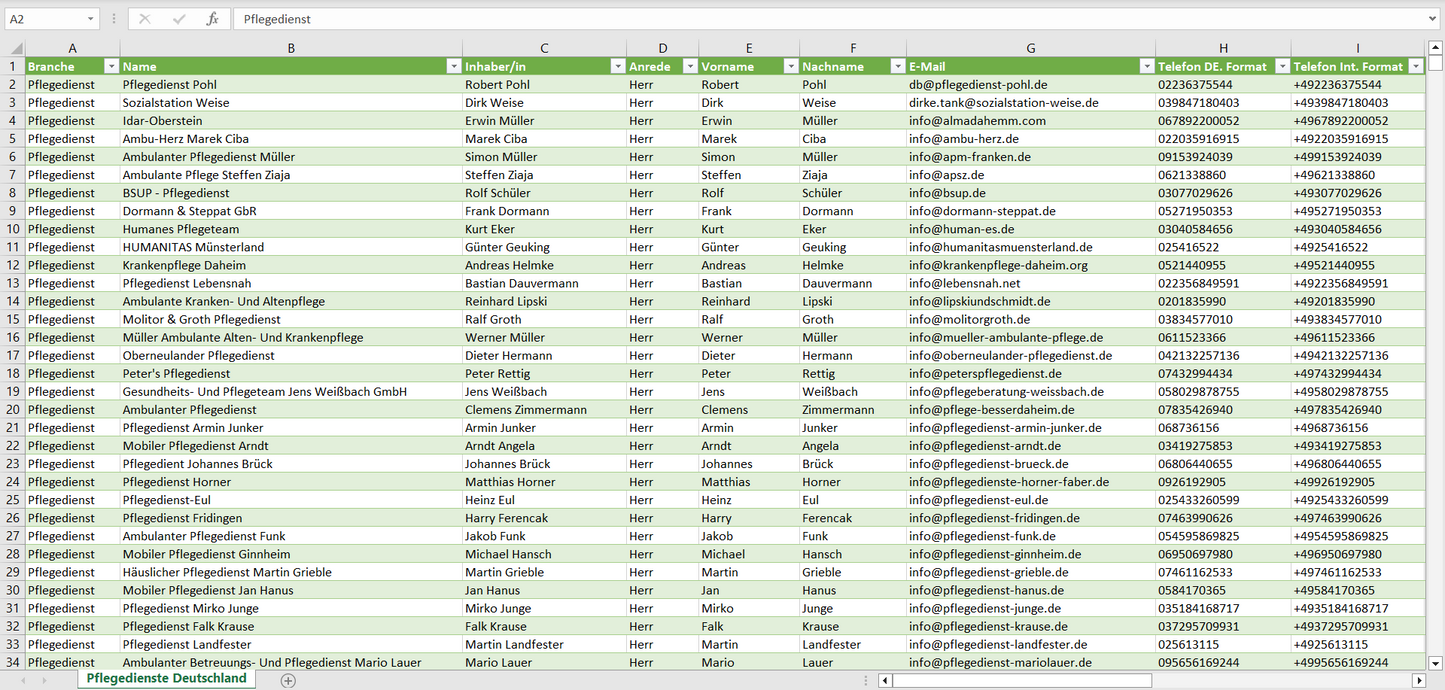Select row 10 header
Image resolution: width=1445 pixels, height=690 pixels.
(x=13, y=229)
